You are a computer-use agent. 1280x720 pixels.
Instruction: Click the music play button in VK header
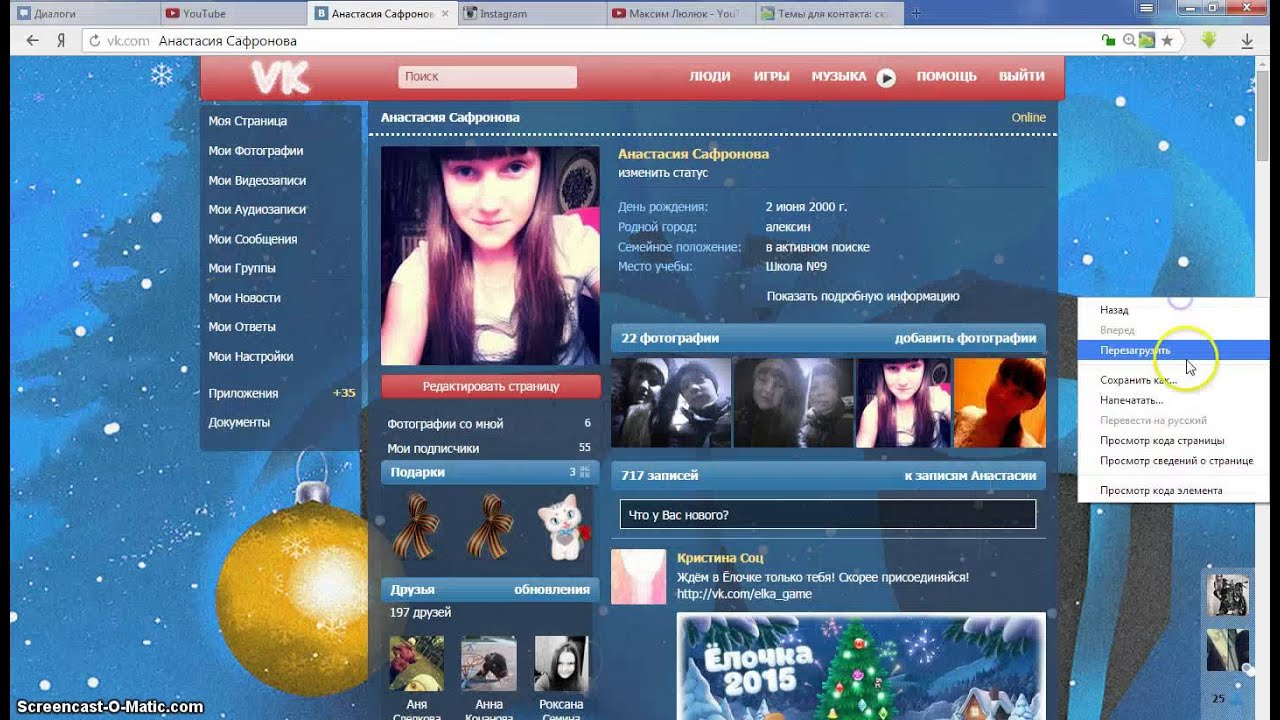coord(886,78)
